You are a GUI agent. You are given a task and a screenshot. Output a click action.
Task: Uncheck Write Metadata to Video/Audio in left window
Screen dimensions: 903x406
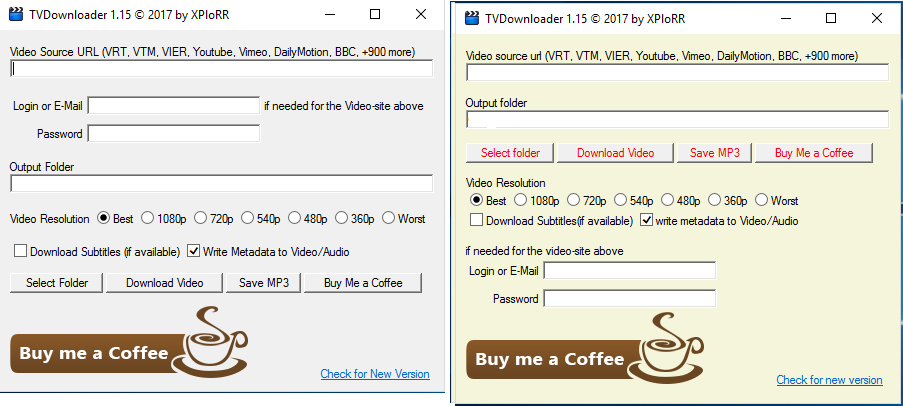(x=194, y=251)
